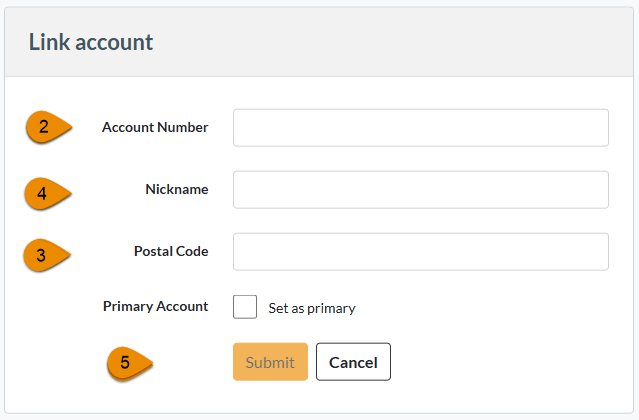Click the orange callout marker numbered 5
The width and height of the screenshot is (639, 420).
[128, 363]
